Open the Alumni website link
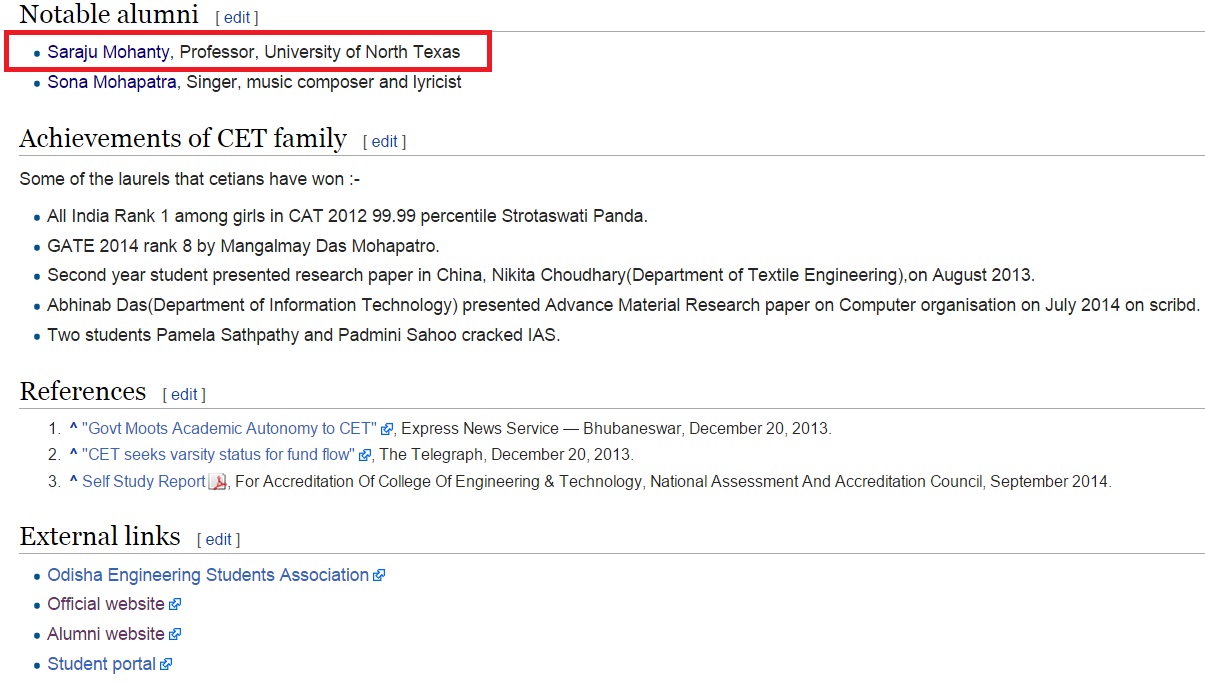1205x684 pixels. coord(105,634)
